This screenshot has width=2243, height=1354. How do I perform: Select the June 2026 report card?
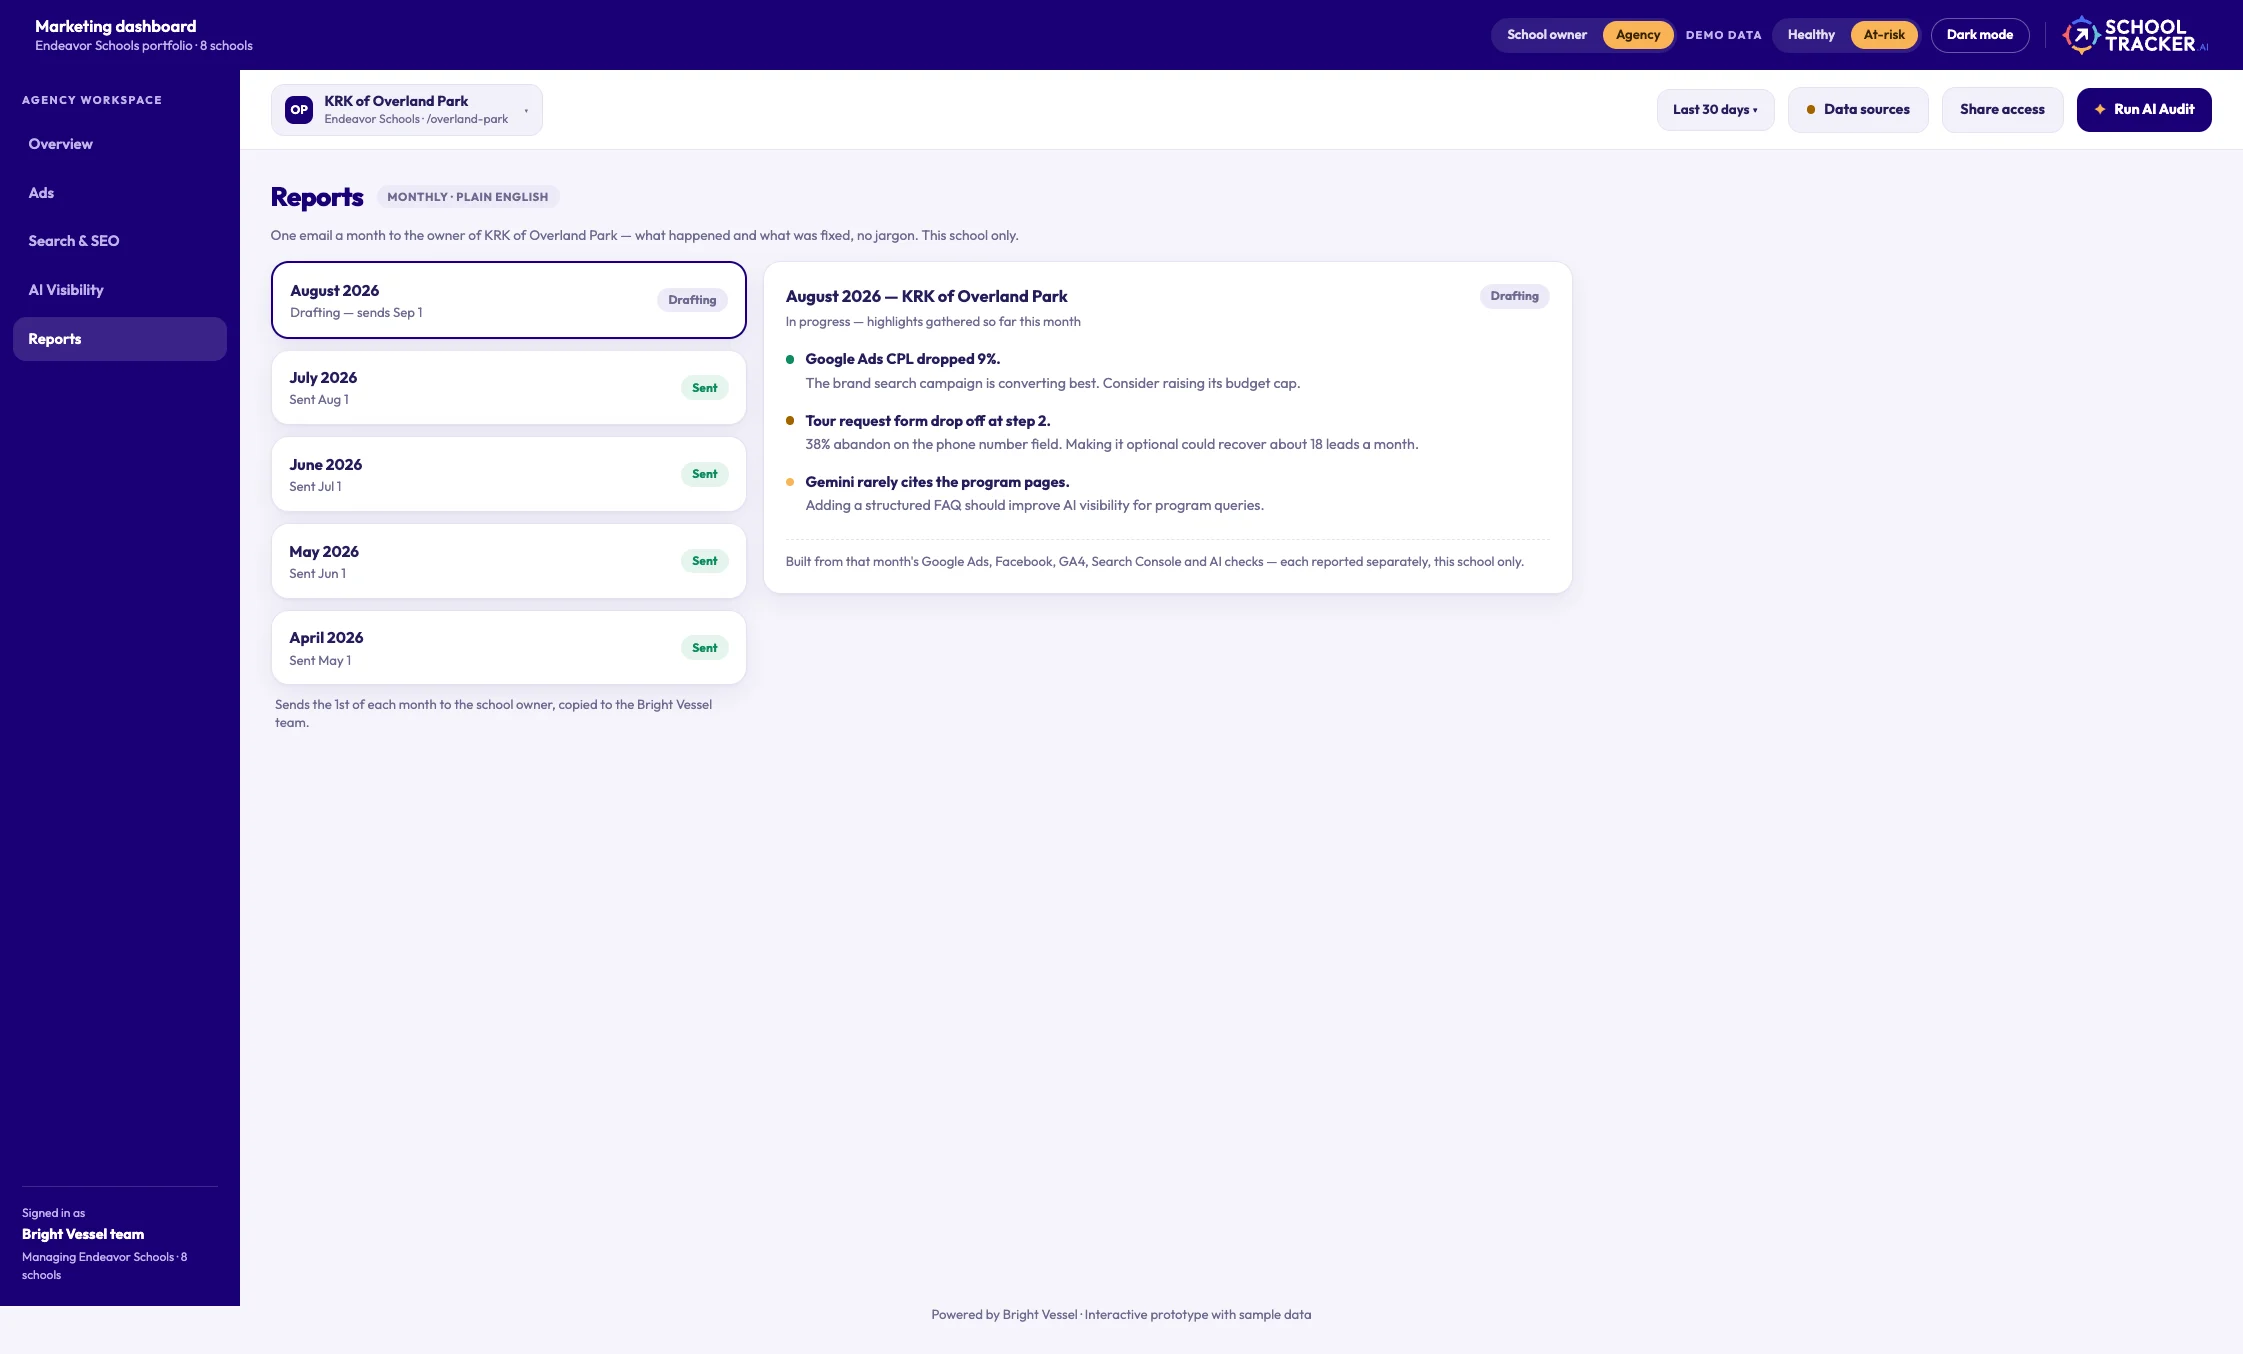click(x=508, y=474)
